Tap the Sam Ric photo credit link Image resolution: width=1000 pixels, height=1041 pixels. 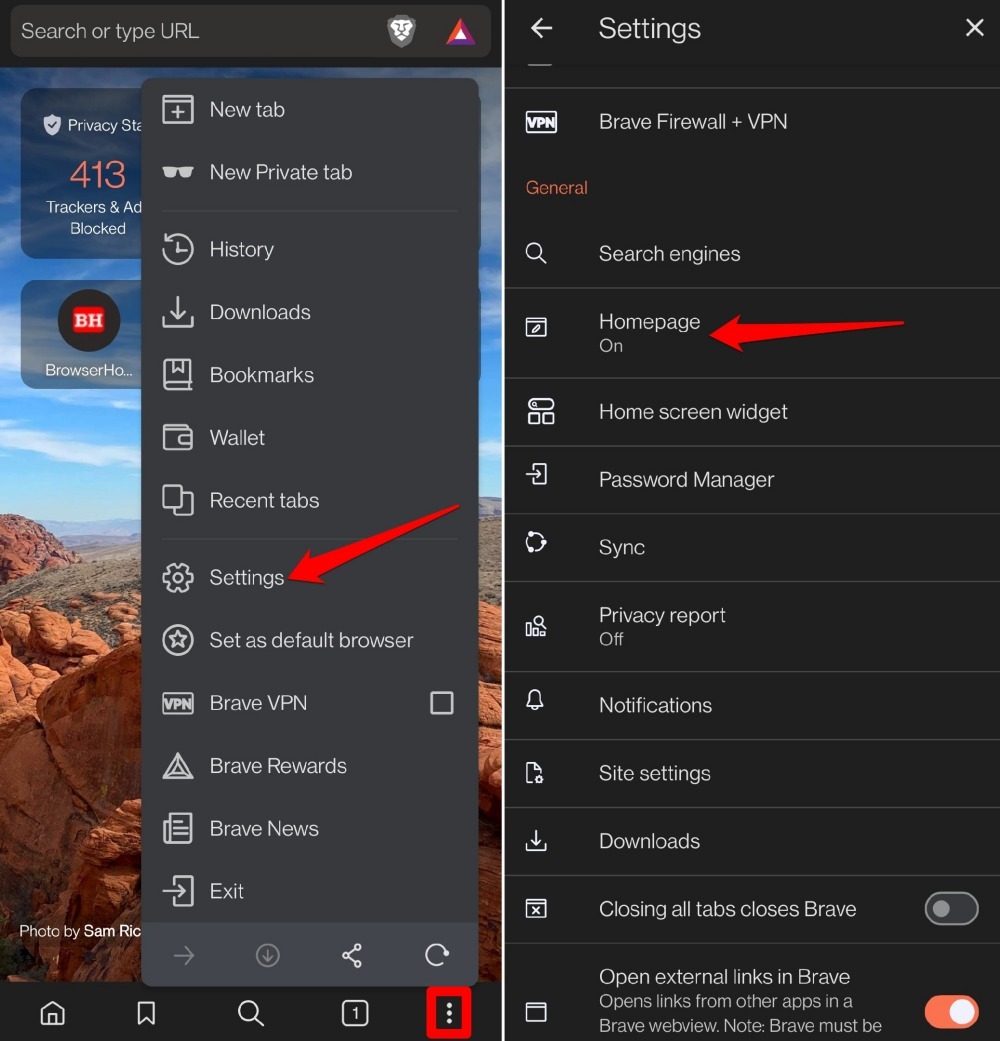[x=112, y=931]
